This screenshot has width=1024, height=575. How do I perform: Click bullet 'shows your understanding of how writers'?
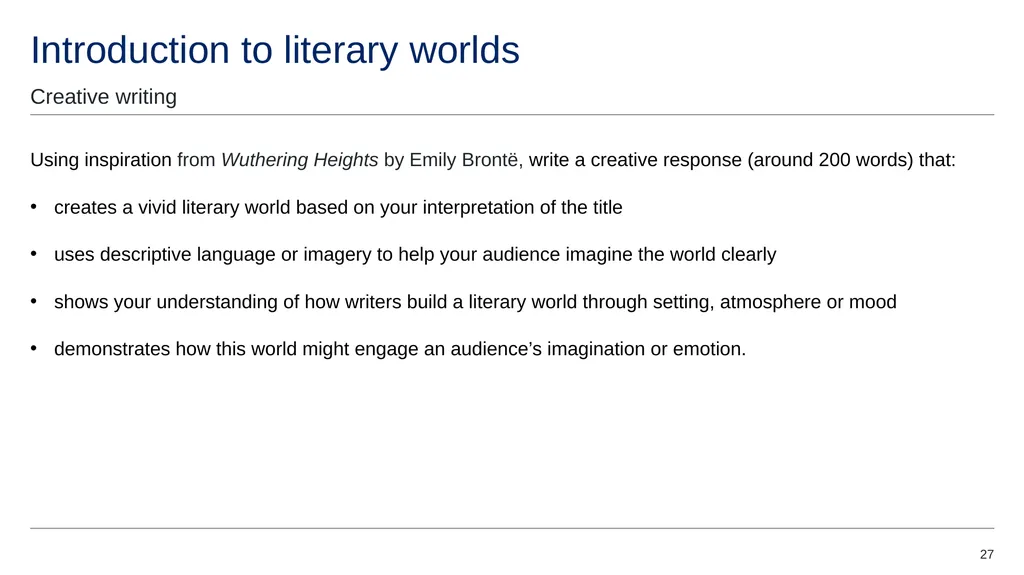475,302
